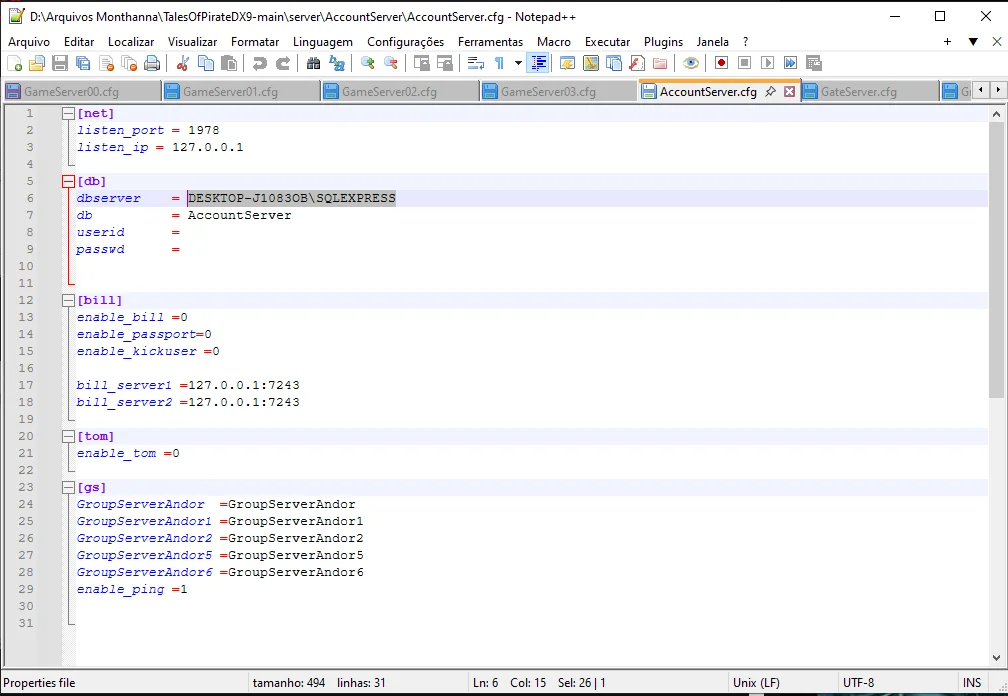Viewport: 1008px width, 696px height.
Task: Switch to the GameServer02.cfg tab
Action: tap(388, 91)
